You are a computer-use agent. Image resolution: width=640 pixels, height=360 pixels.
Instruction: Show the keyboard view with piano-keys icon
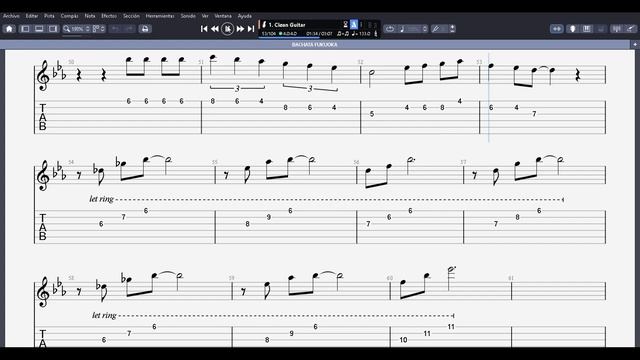point(587,29)
